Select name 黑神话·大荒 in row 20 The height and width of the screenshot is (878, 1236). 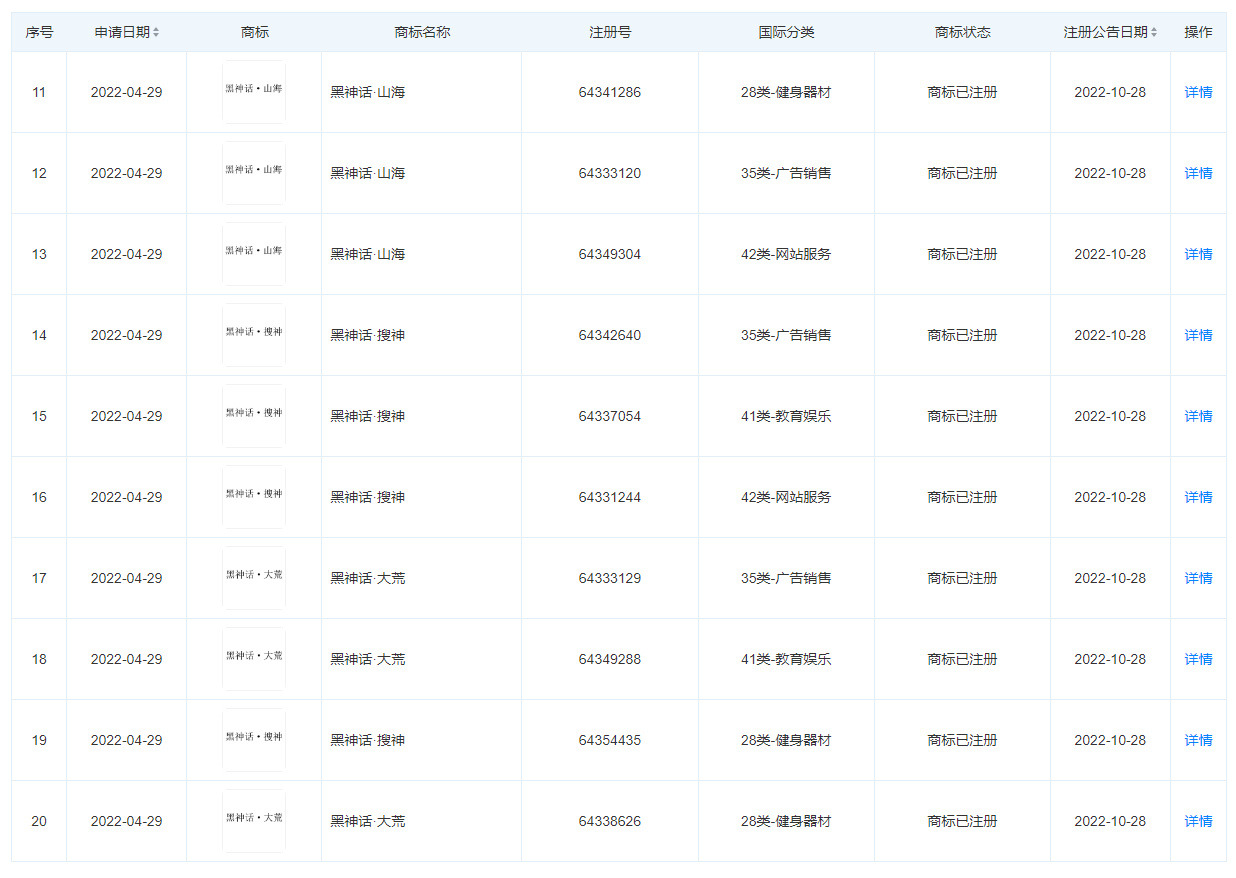pyautogui.click(x=368, y=821)
